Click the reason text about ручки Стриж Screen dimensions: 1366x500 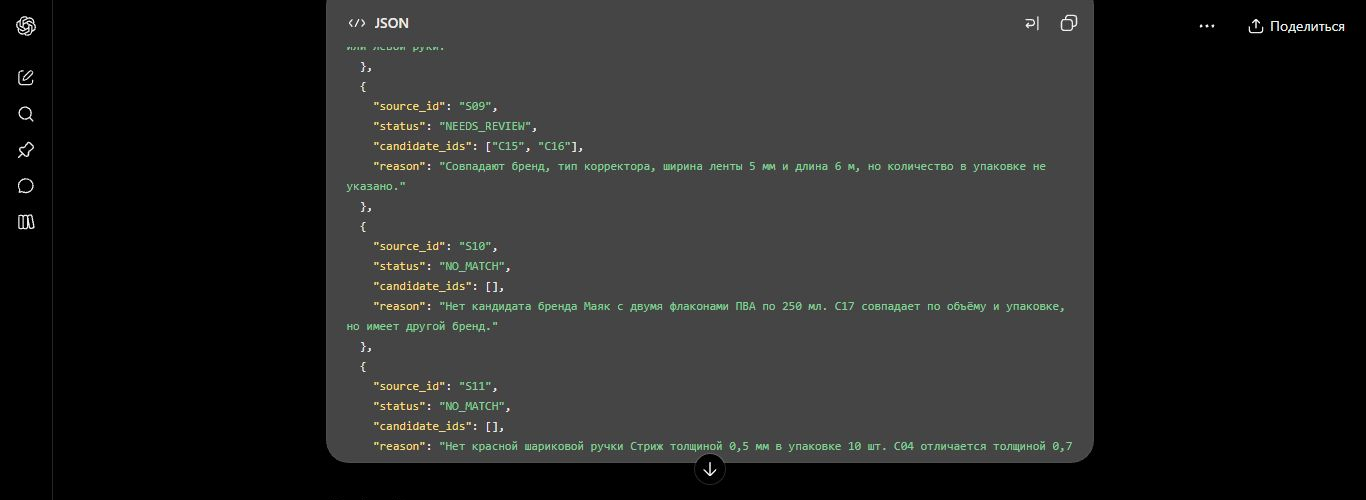point(756,446)
